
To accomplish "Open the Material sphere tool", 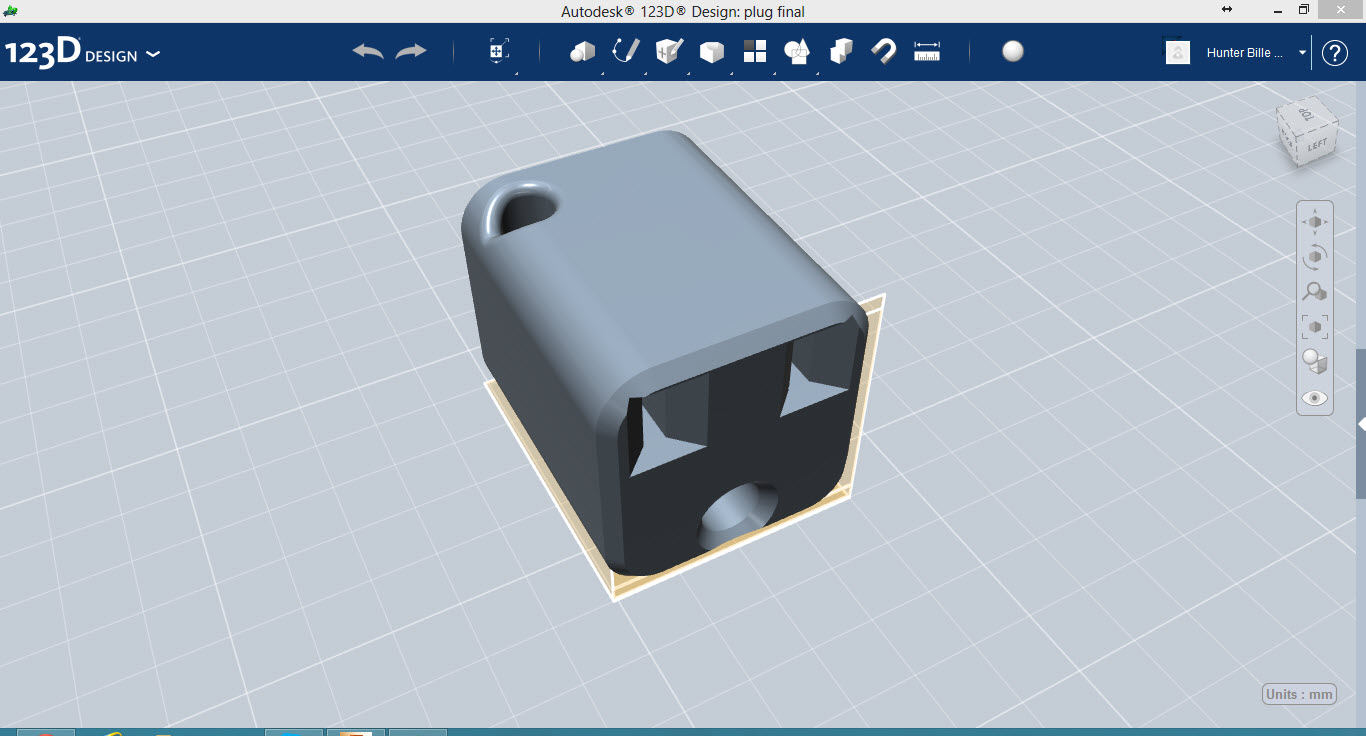I will (1013, 52).
